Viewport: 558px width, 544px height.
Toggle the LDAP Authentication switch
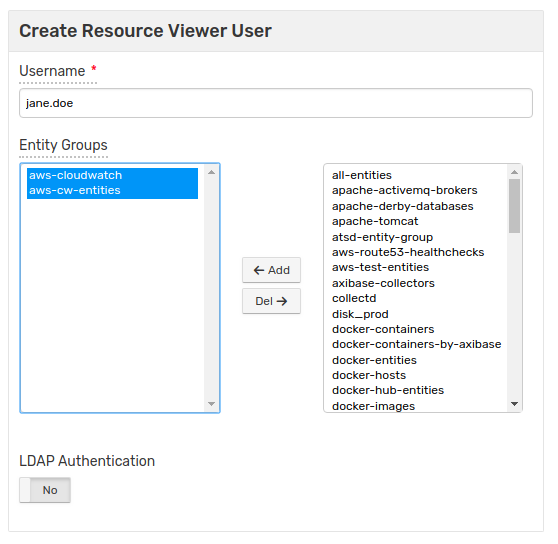coord(45,490)
